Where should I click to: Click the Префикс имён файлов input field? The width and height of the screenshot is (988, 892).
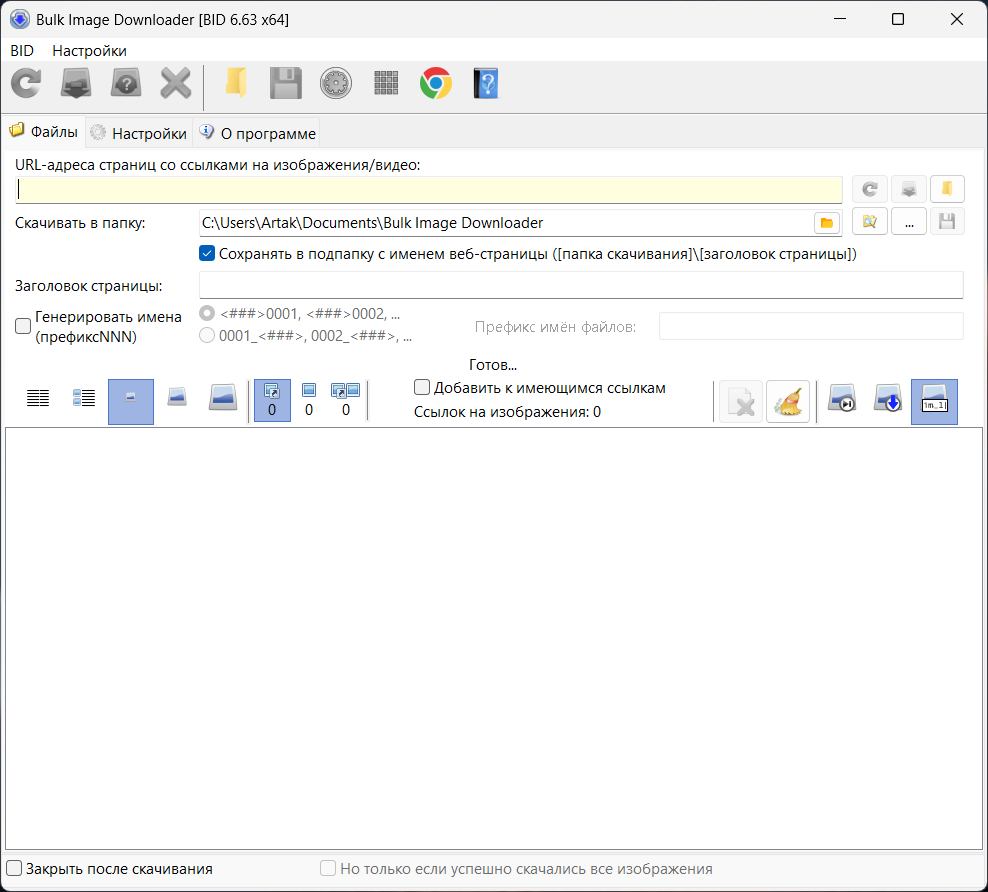(x=811, y=326)
